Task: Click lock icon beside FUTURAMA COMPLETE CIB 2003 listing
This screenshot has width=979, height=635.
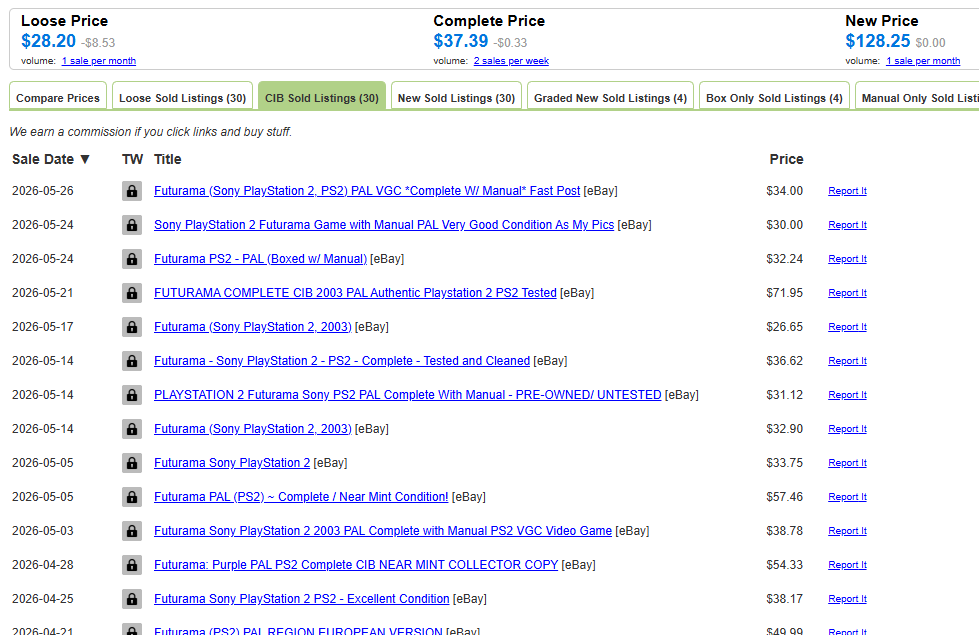Action: tap(132, 293)
